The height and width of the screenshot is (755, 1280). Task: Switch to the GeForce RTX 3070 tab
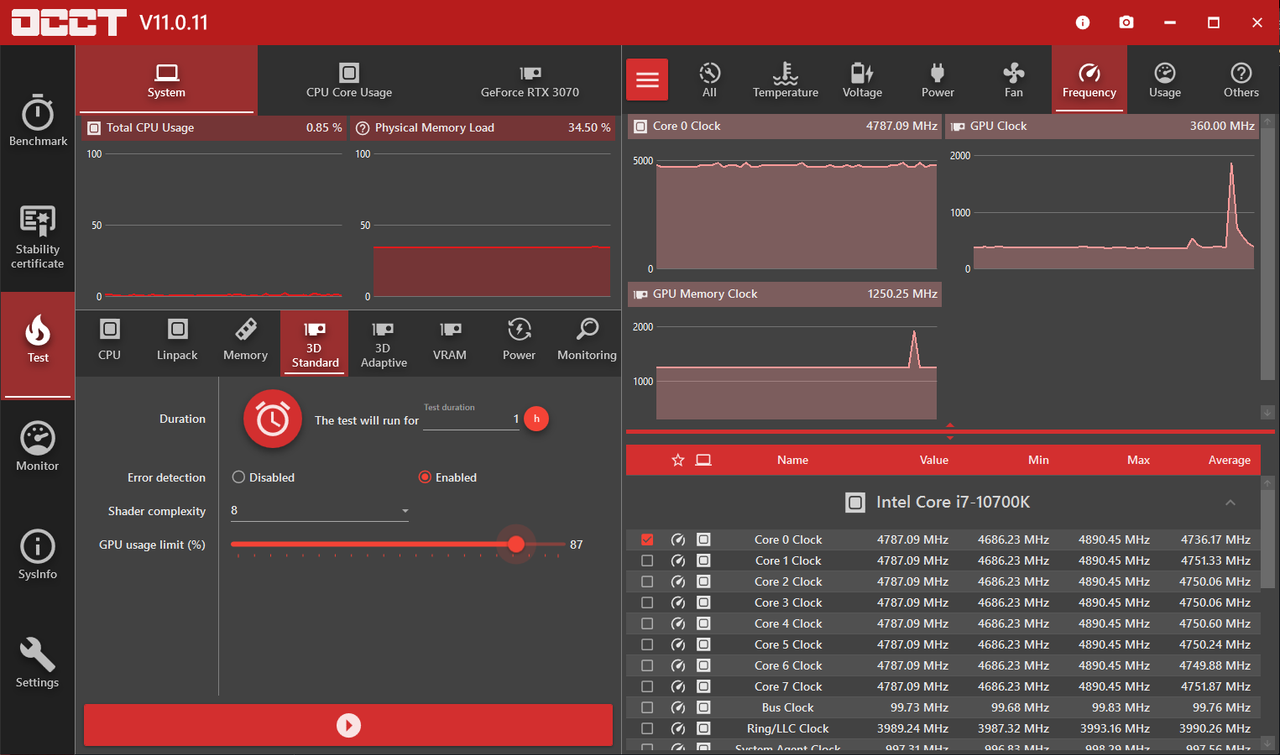click(530, 80)
